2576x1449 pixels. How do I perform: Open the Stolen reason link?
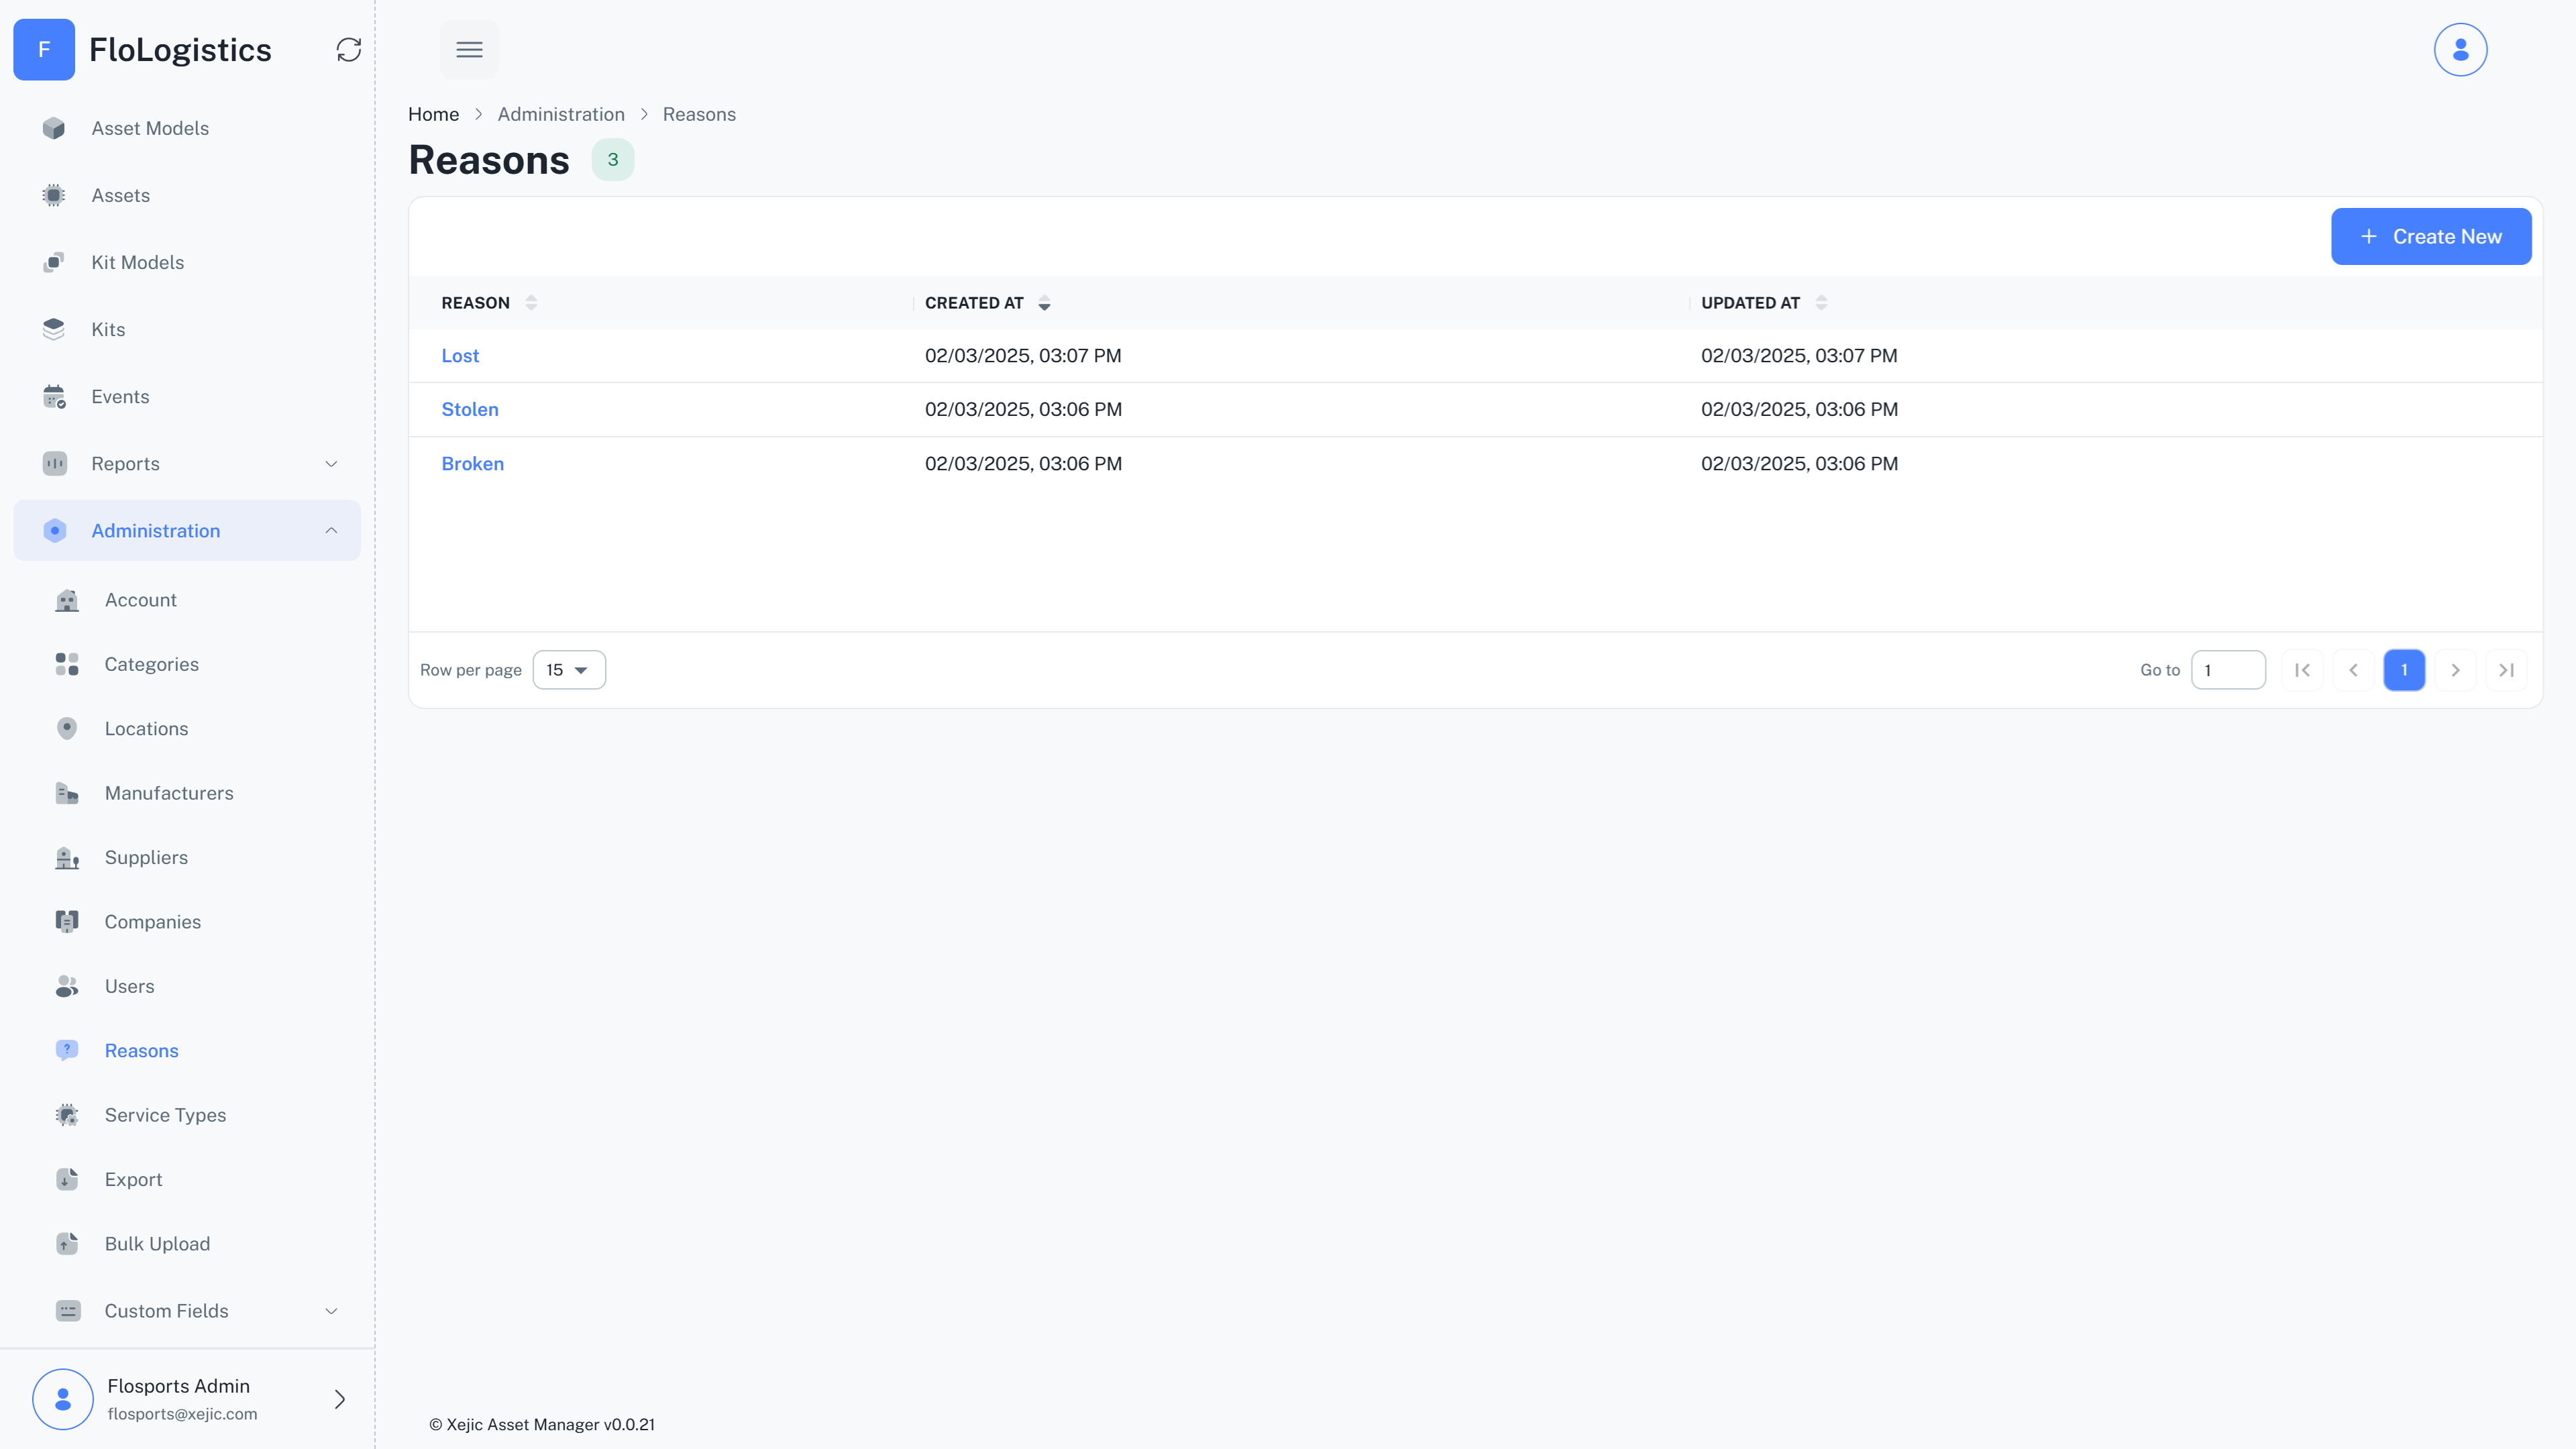coord(469,409)
